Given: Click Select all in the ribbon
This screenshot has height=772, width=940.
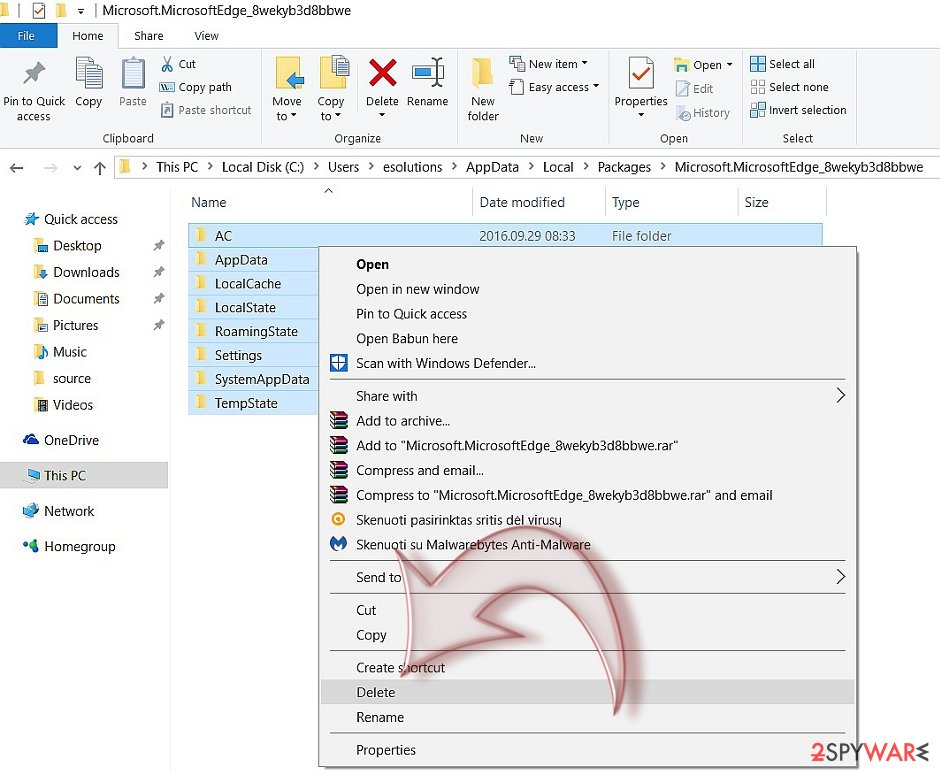Looking at the screenshot, I should (783, 64).
